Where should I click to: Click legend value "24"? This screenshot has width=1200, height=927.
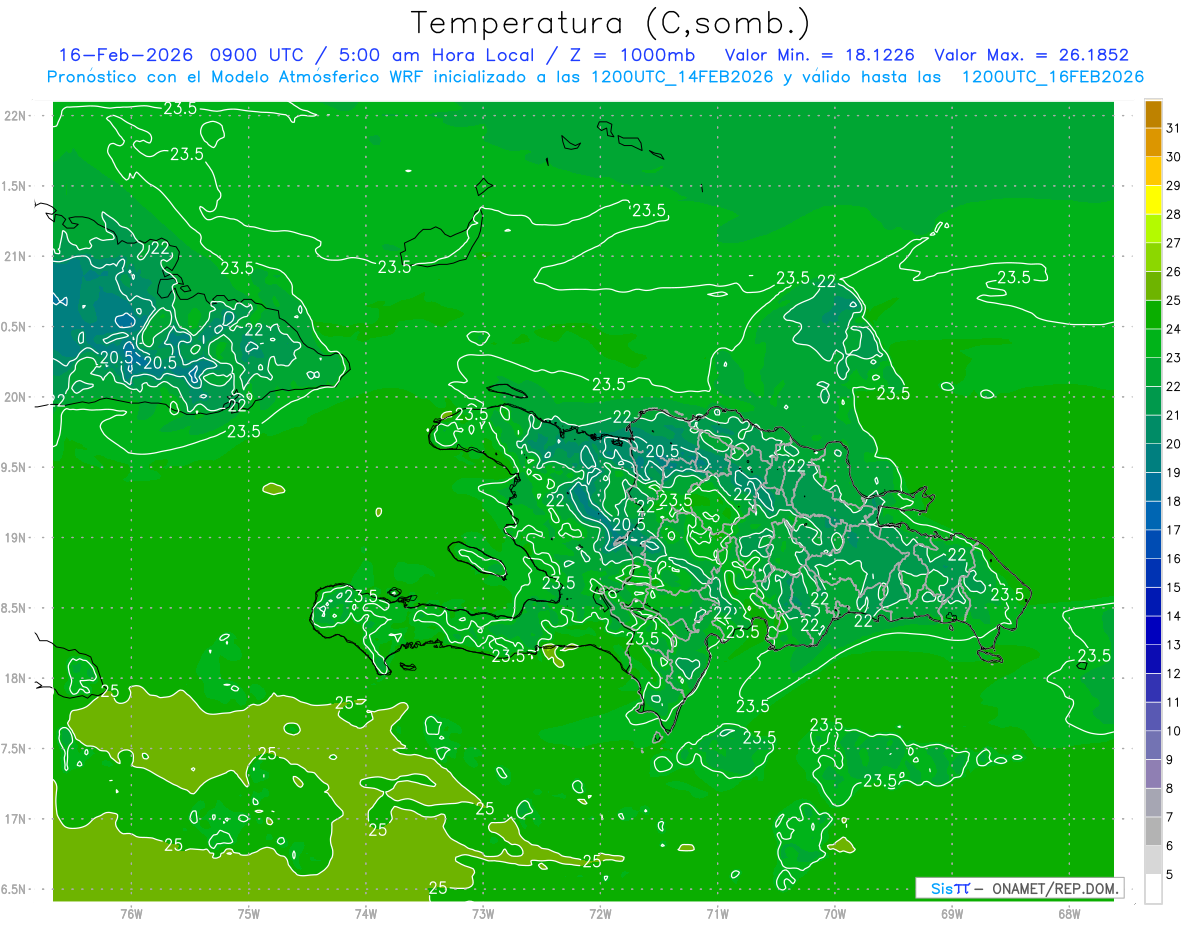point(1174,329)
